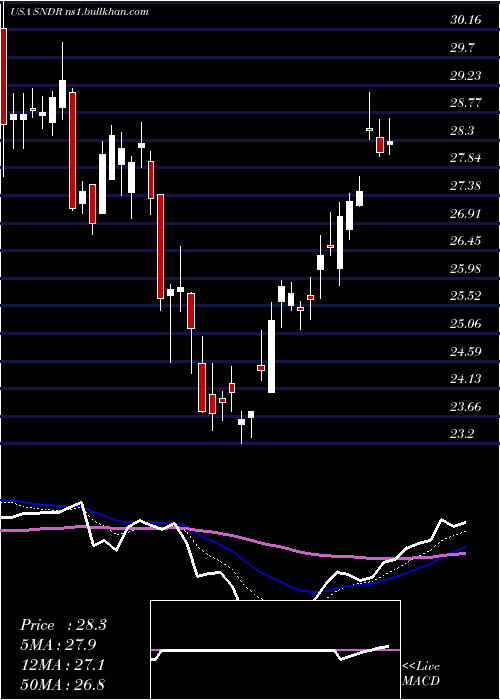
Task: Click the 28.77 price axis label
Action: click(466, 103)
